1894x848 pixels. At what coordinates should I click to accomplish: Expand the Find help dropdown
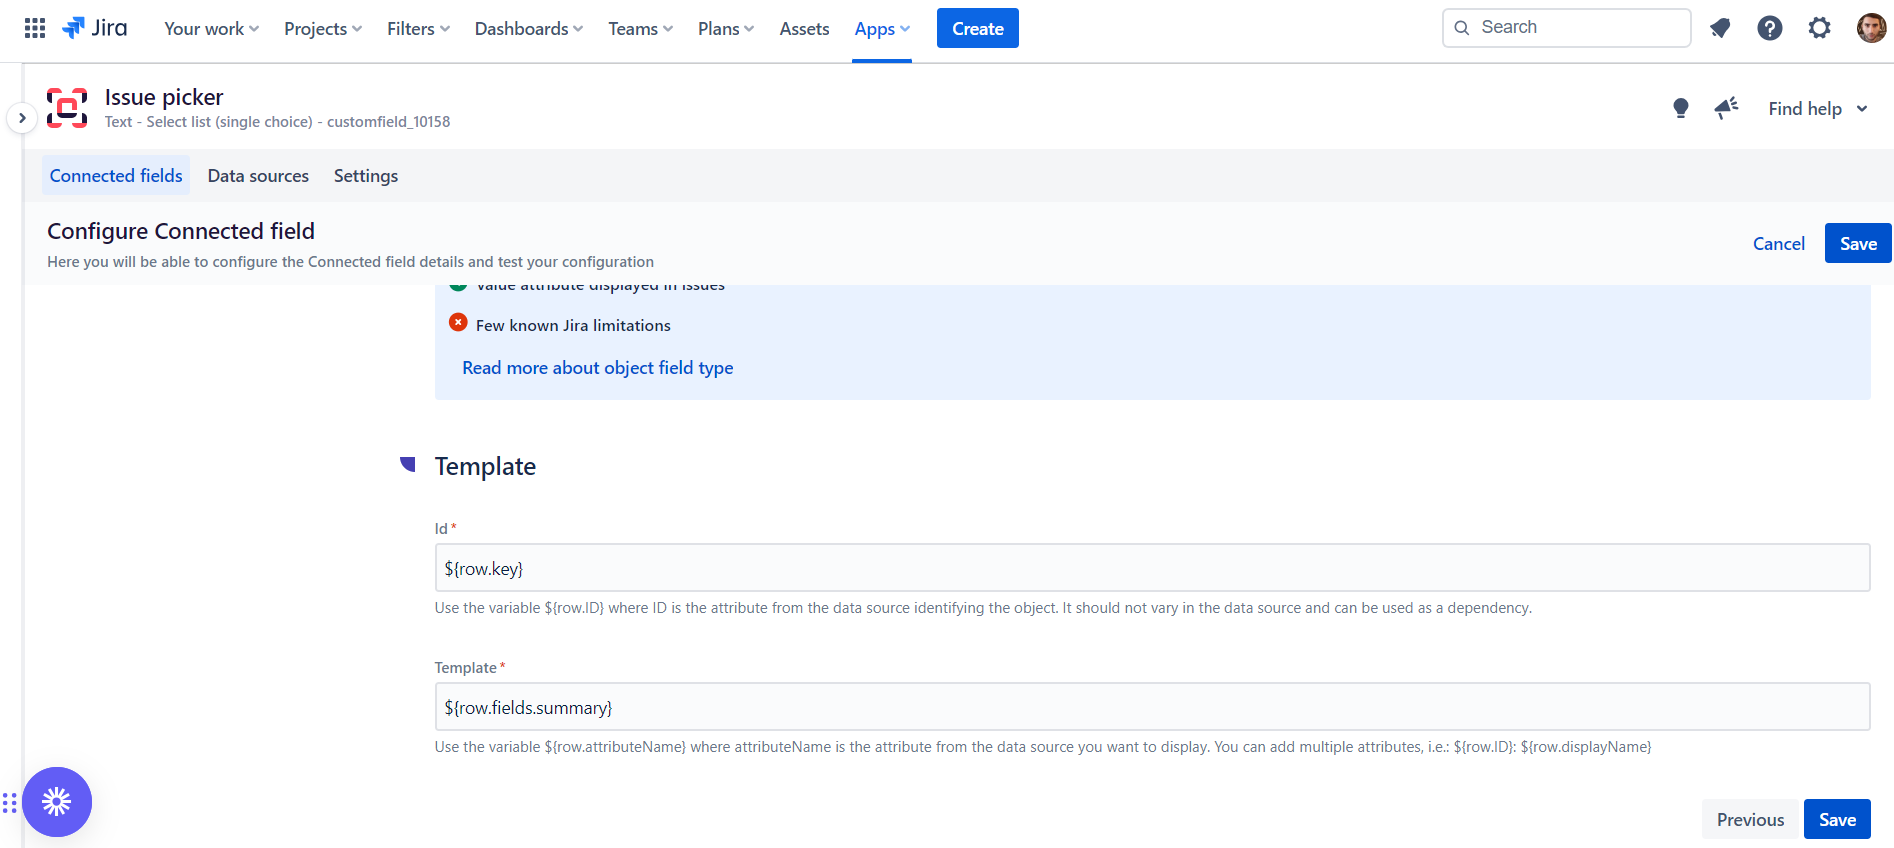(1817, 109)
